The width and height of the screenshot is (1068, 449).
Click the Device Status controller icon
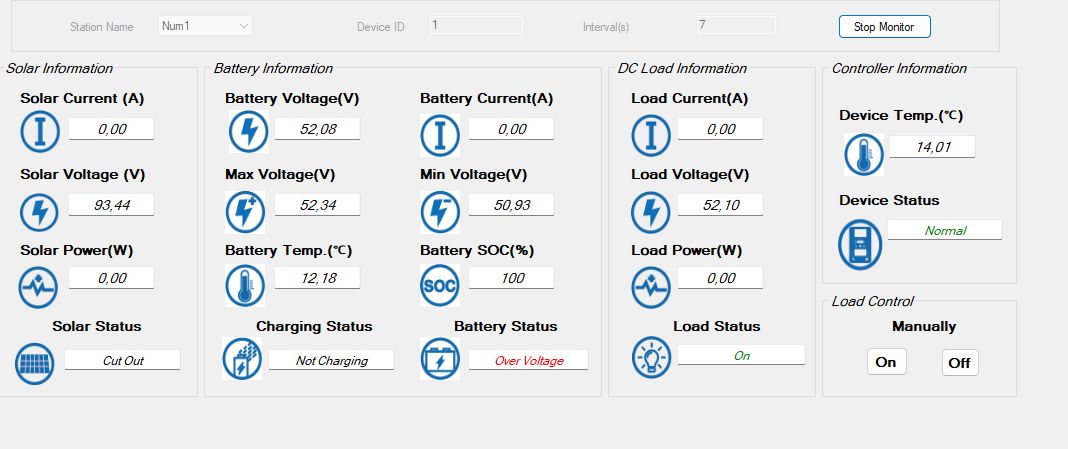859,244
